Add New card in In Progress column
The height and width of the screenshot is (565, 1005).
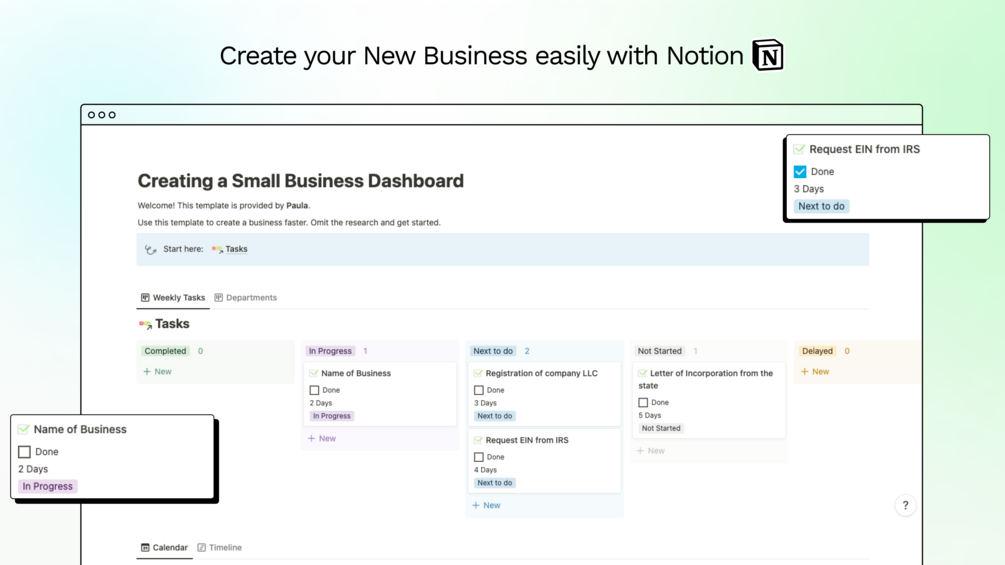coord(322,439)
